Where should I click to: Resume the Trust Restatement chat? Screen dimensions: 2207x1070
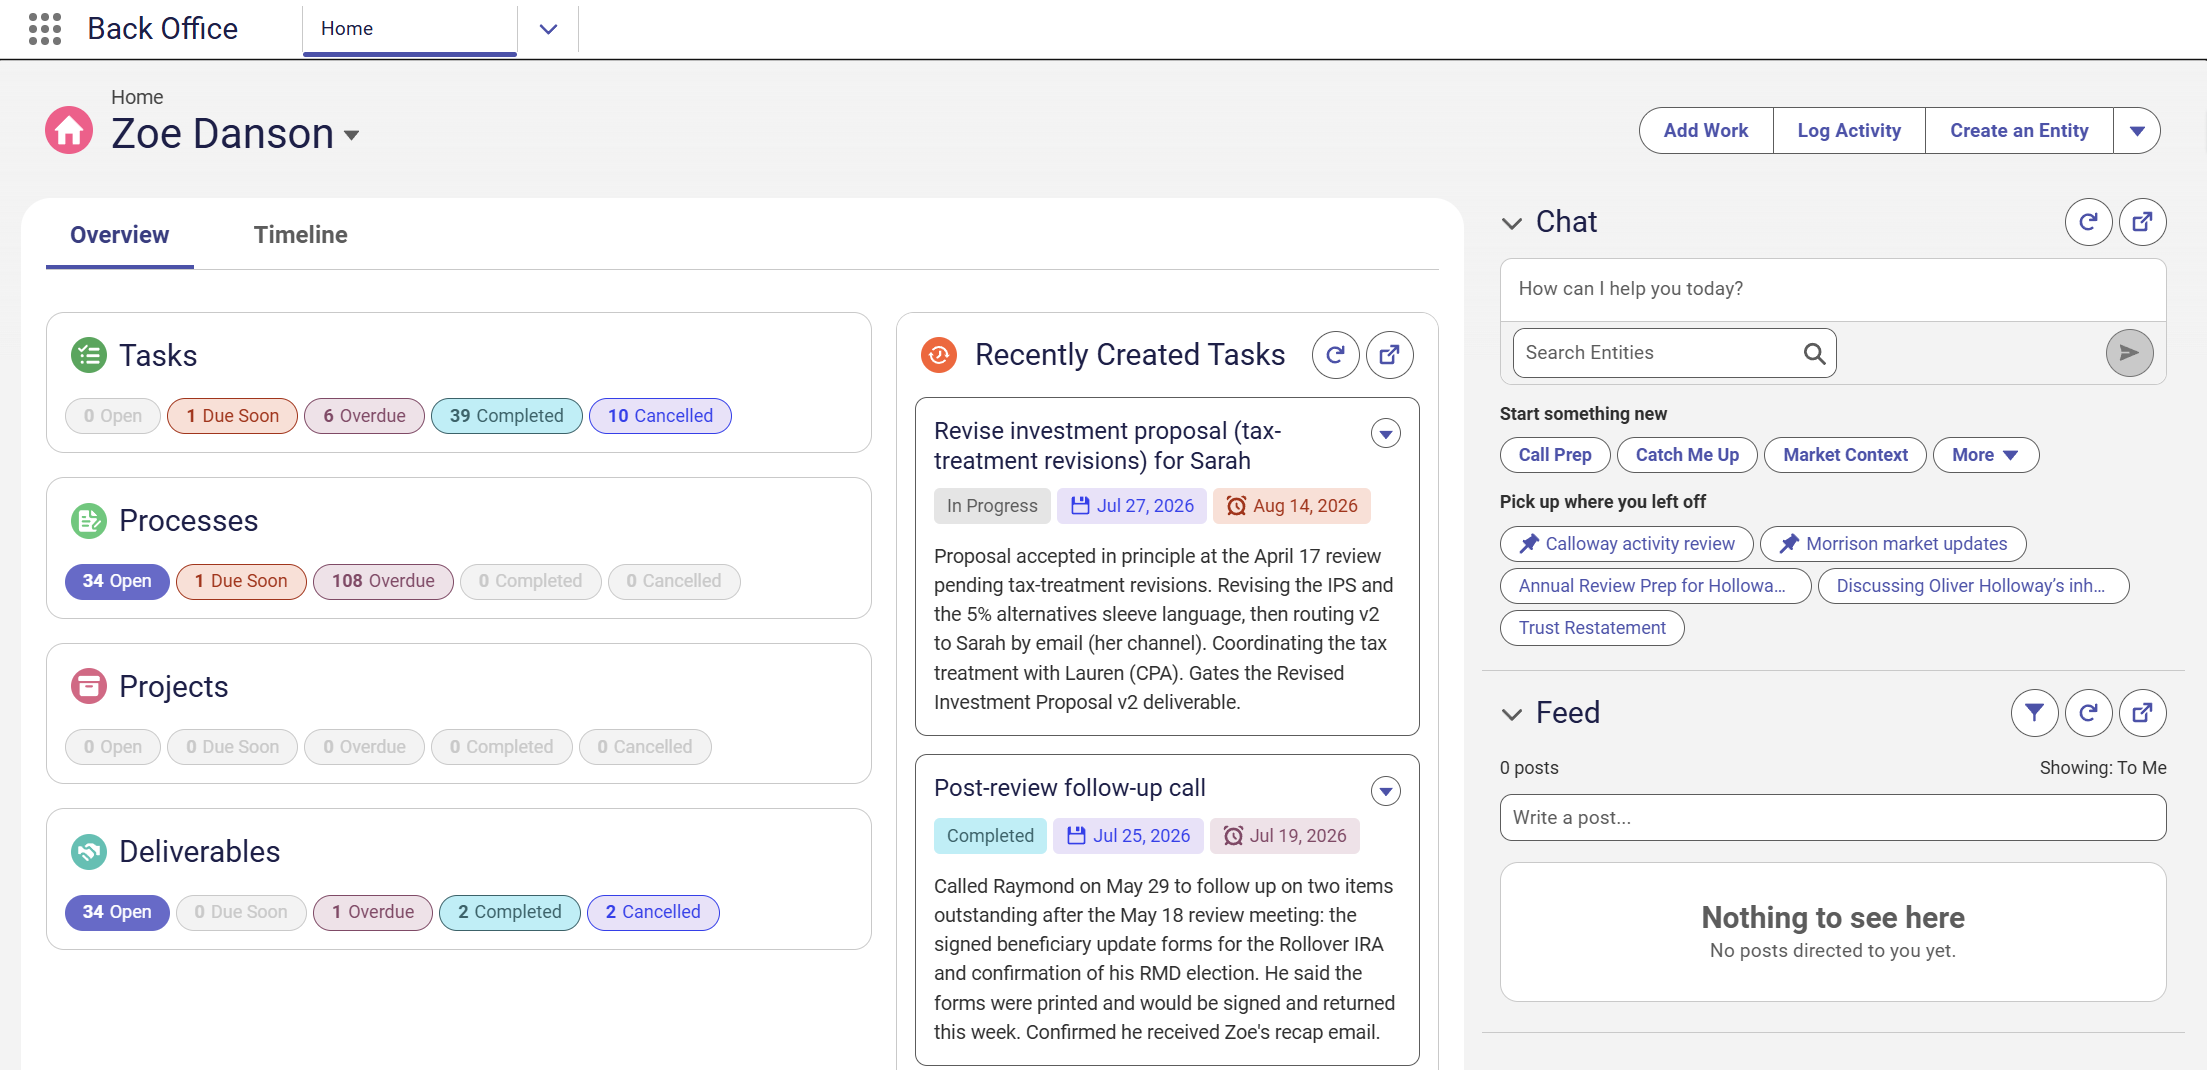[1592, 628]
